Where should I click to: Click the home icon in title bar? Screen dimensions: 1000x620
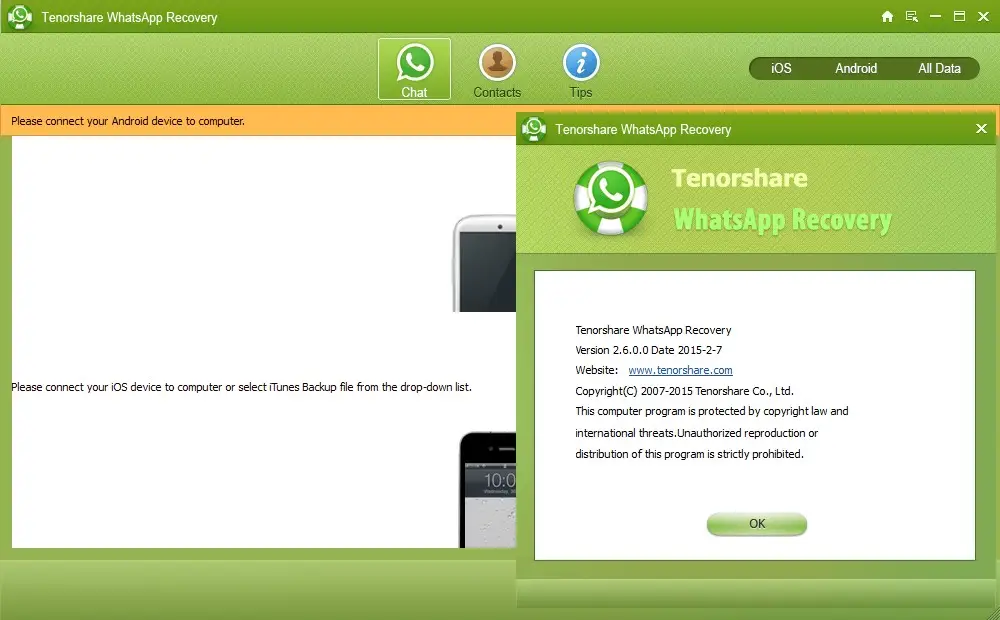pos(887,17)
